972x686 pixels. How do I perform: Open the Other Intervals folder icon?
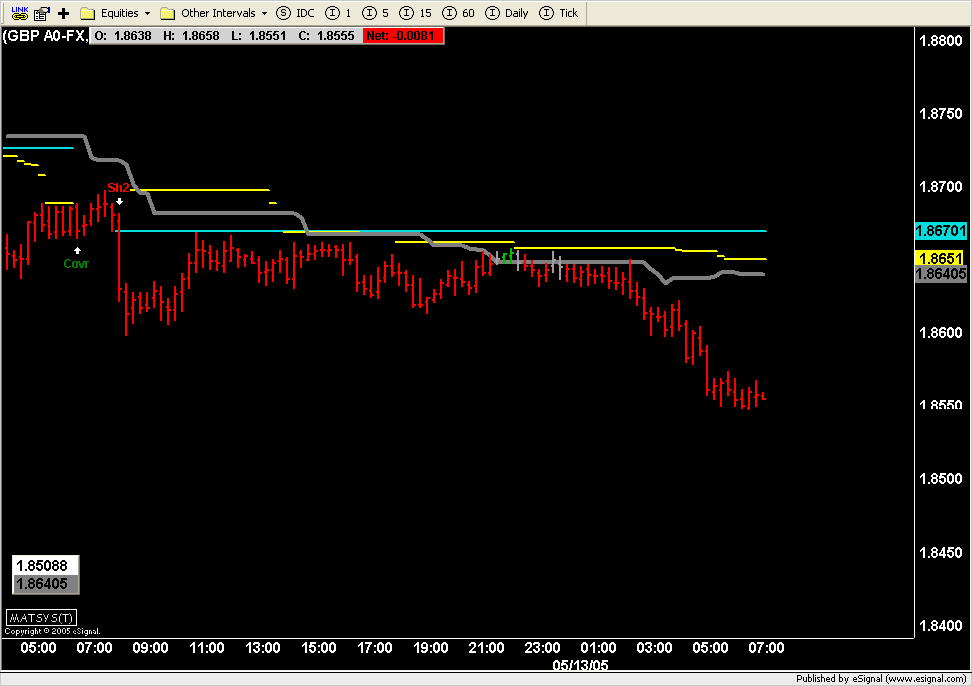[x=167, y=13]
